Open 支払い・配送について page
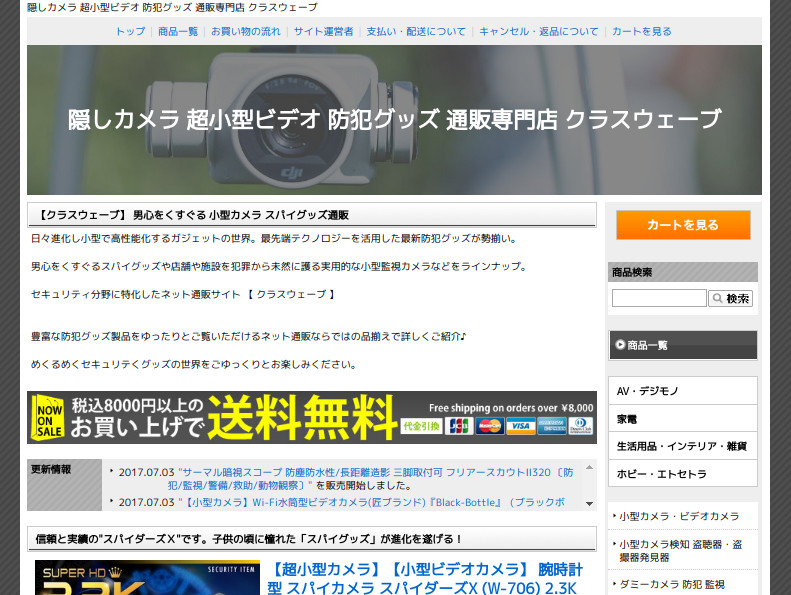 coord(416,31)
